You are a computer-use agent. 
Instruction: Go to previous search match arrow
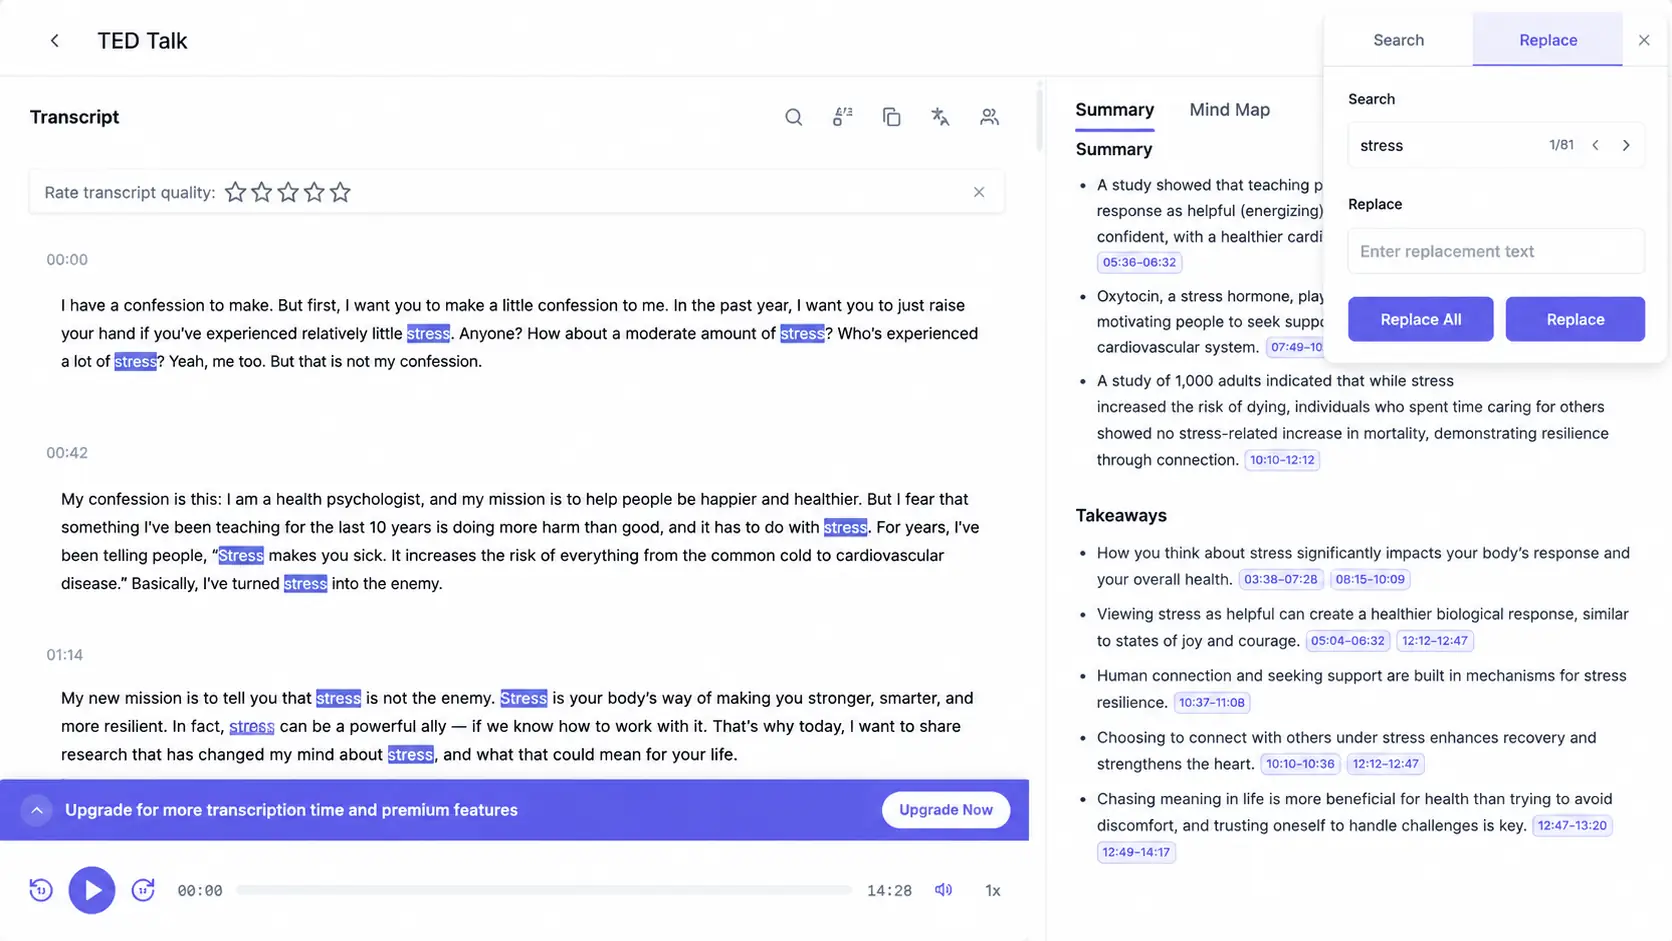click(1596, 145)
